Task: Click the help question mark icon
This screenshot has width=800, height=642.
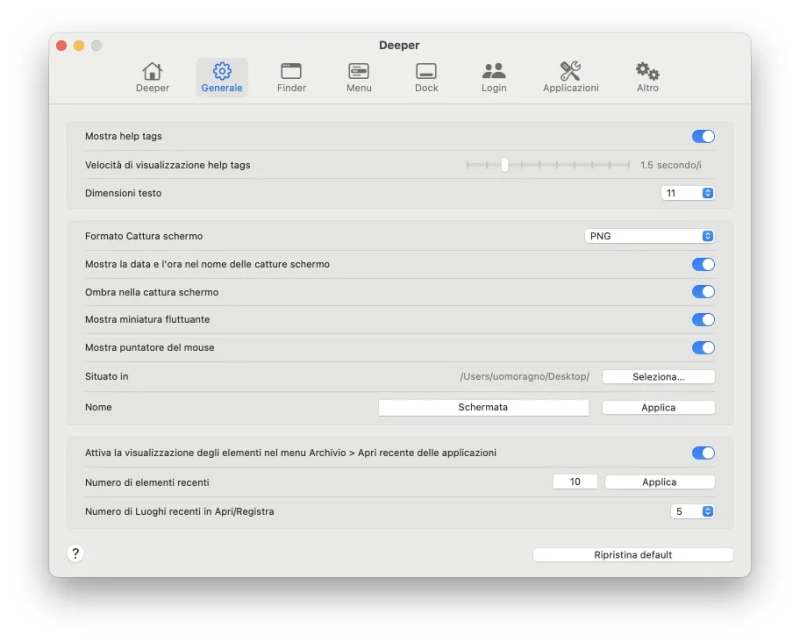Action: (x=75, y=554)
